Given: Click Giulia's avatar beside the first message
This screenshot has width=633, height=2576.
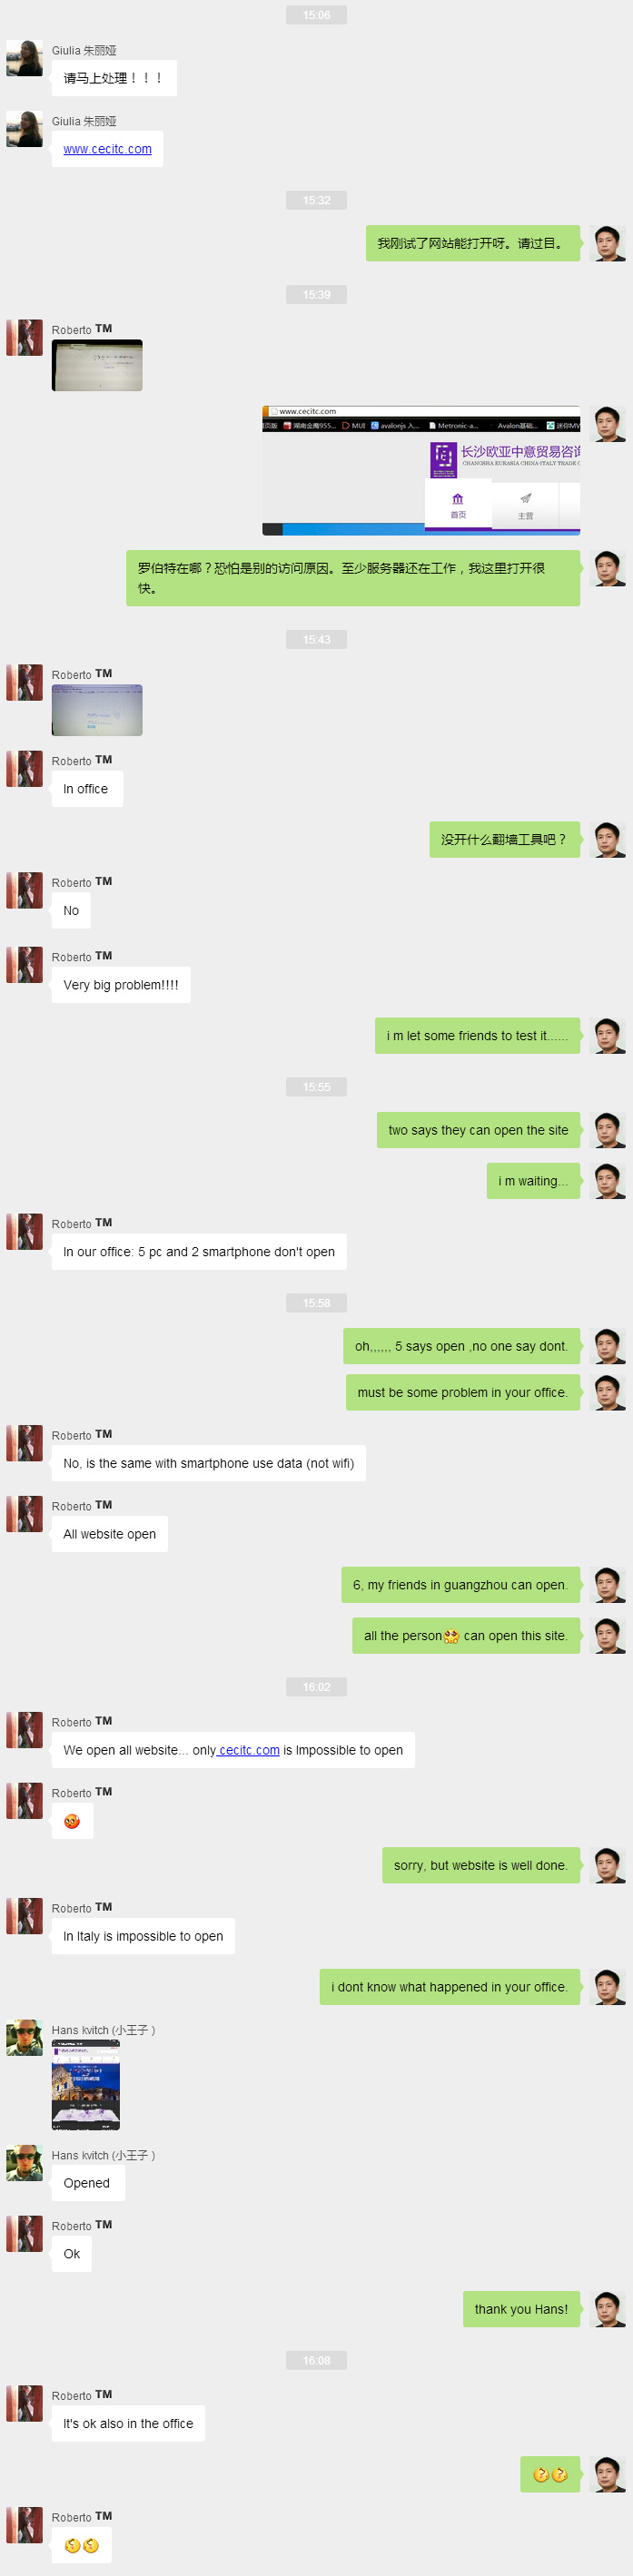Looking at the screenshot, I should pyautogui.click(x=24, y=58).
